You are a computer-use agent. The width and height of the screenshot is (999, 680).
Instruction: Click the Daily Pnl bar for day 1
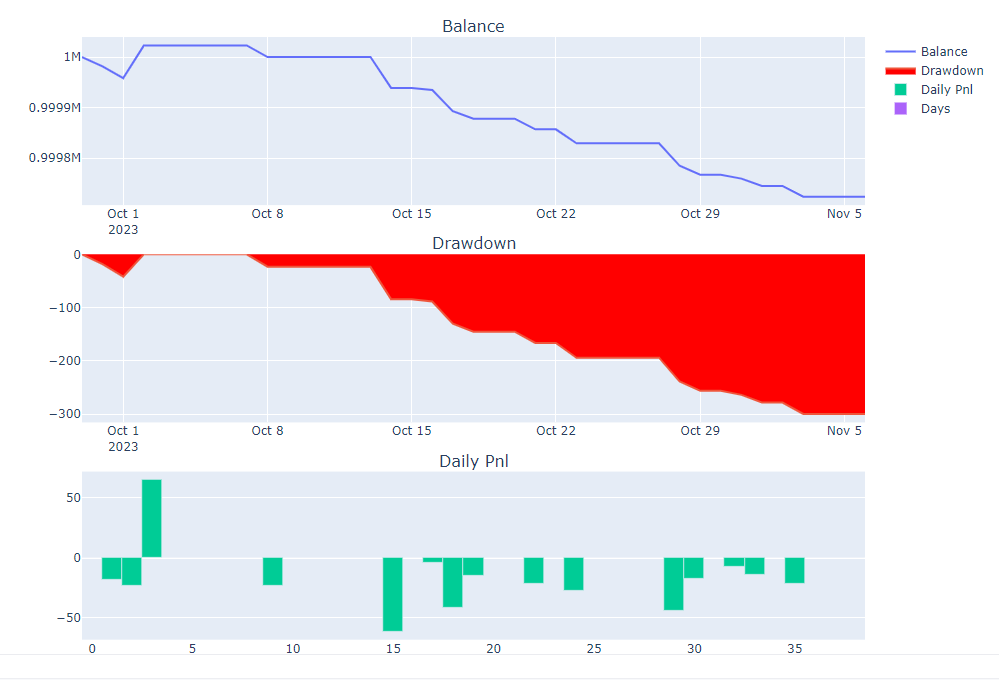point(111,568)
